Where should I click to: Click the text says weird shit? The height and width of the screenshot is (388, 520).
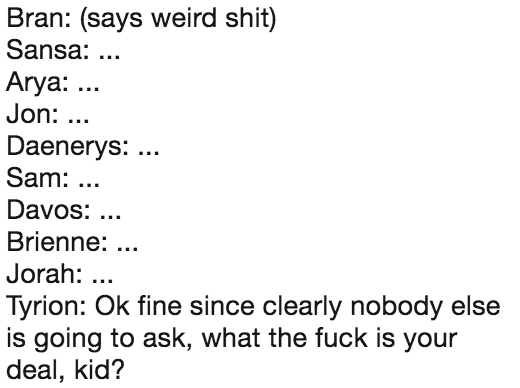178,19
